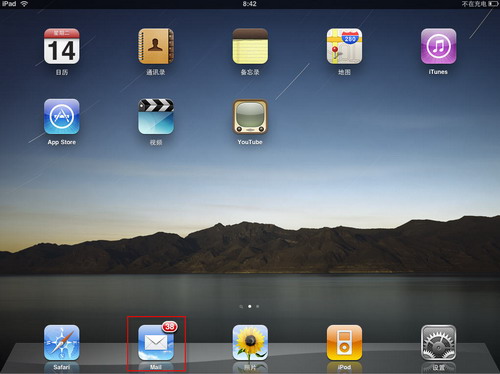
Task: Open the Photos sunflower app
Action: (250, 343)
